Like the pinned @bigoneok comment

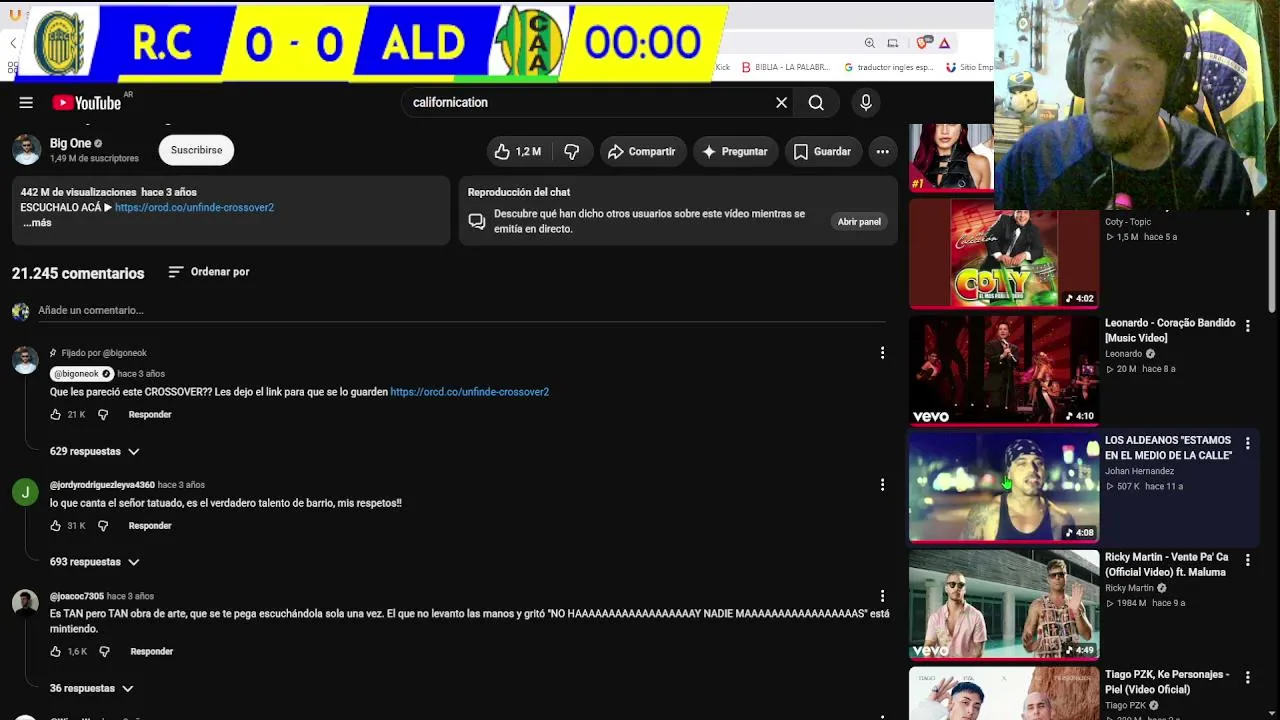click(56, 414)
